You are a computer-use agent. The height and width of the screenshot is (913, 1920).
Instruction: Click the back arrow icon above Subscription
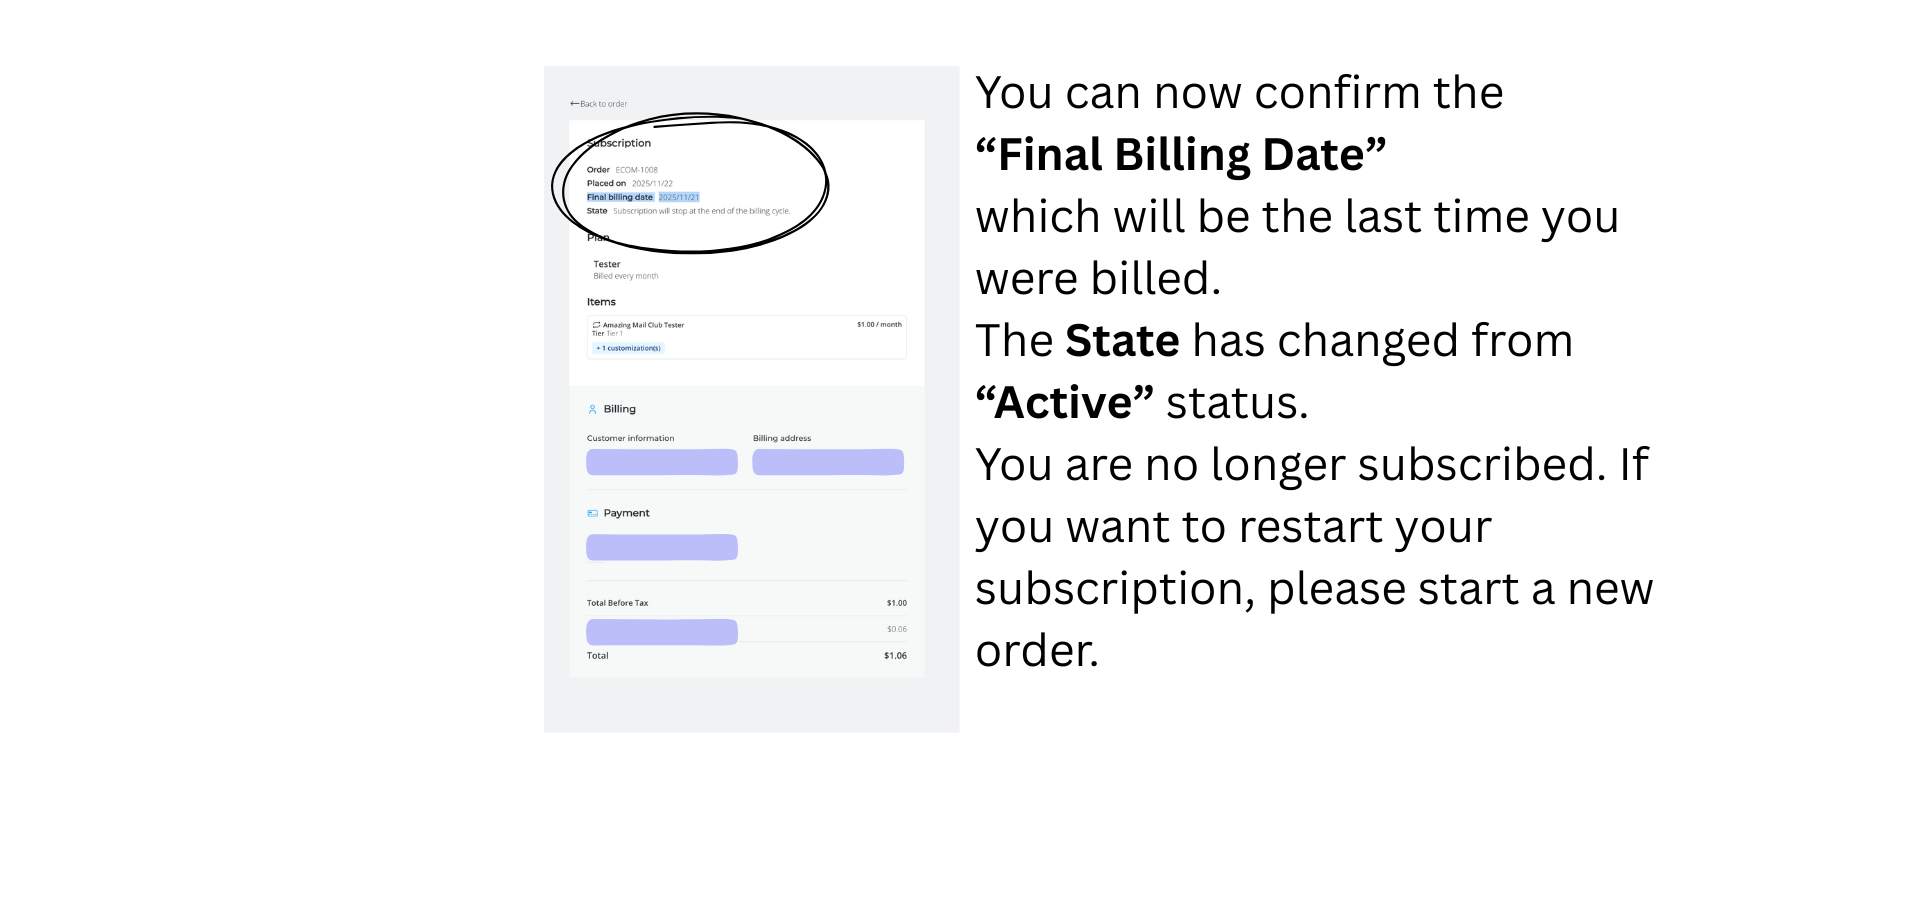pyautogui.click(x=574, y=104)
